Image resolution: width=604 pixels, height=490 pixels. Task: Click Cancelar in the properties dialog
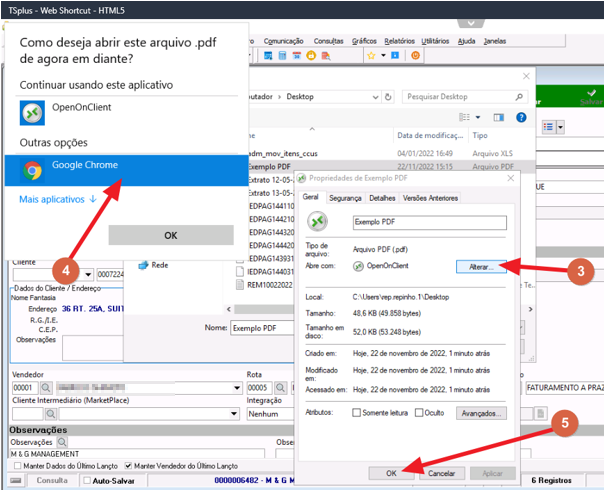point(441,473)
